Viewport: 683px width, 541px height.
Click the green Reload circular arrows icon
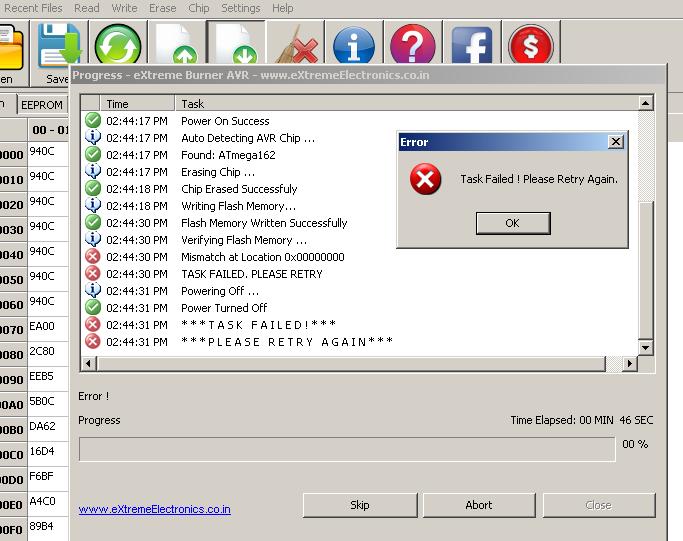[118, 45]
